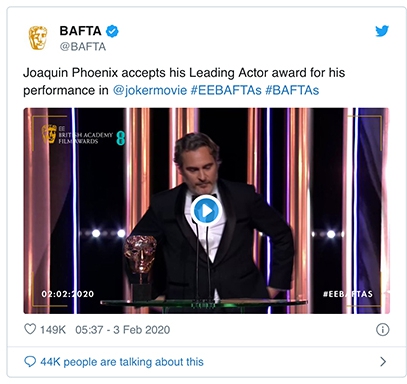Click the BAFTA account display name

point(80,31)
